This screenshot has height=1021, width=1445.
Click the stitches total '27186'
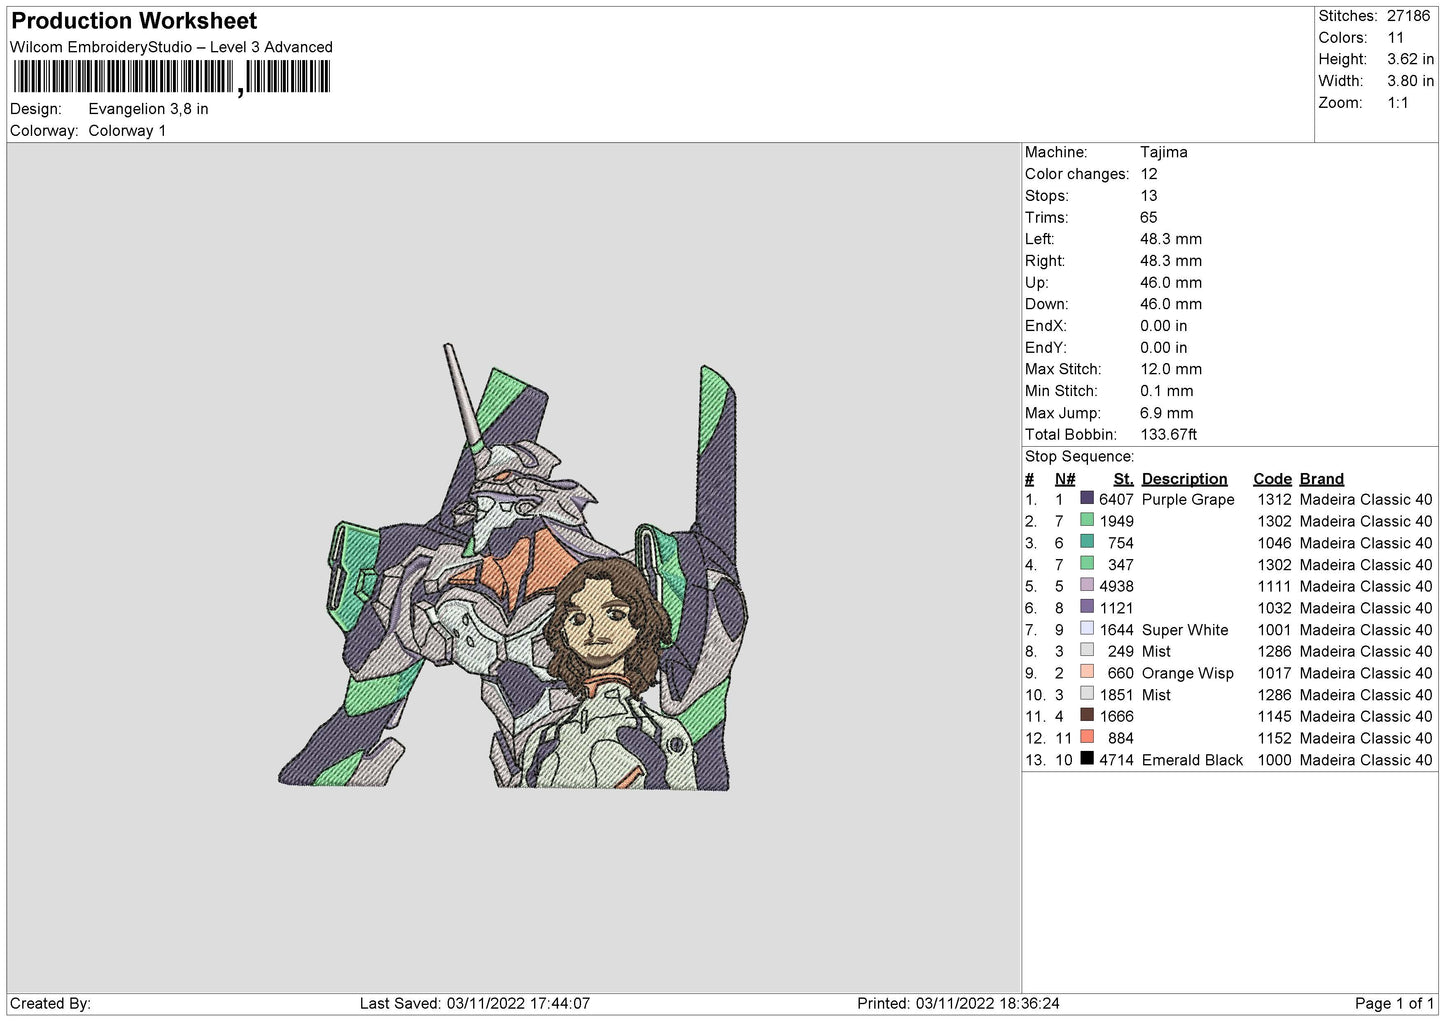[x=1408, y=16]
